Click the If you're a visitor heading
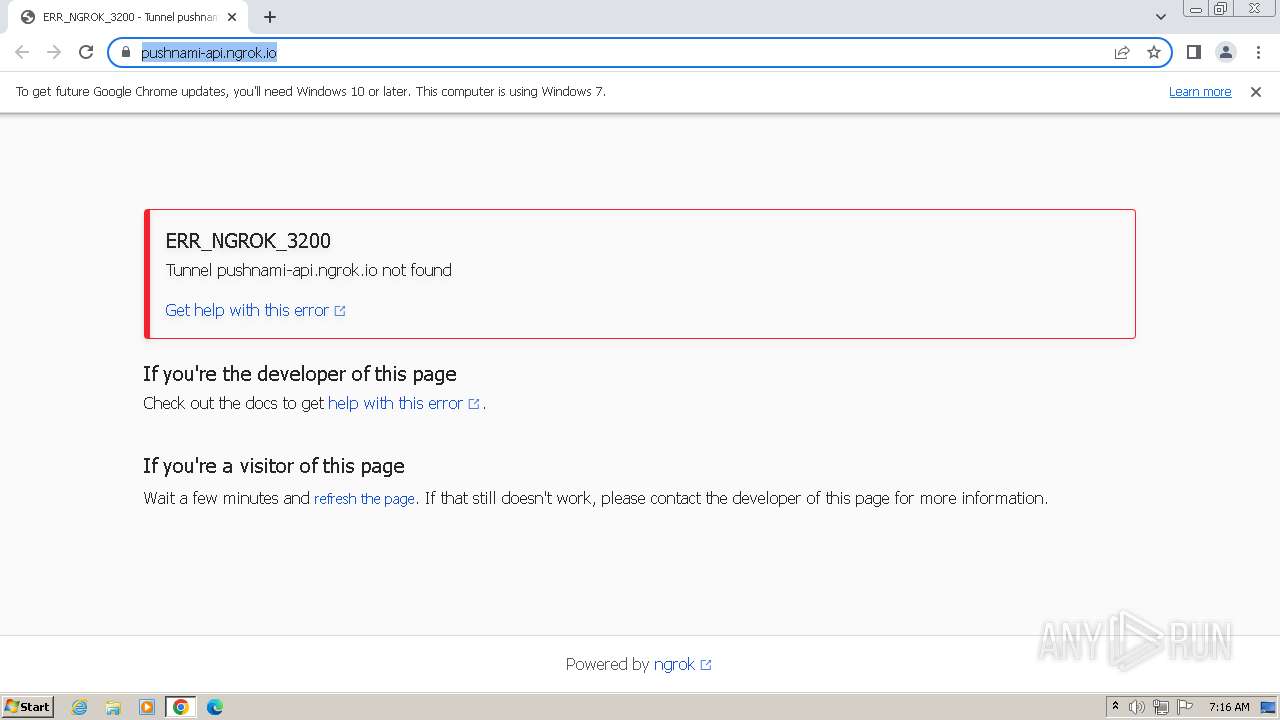The height and width of the screenshot is (720, 1280). coord(274,466)
